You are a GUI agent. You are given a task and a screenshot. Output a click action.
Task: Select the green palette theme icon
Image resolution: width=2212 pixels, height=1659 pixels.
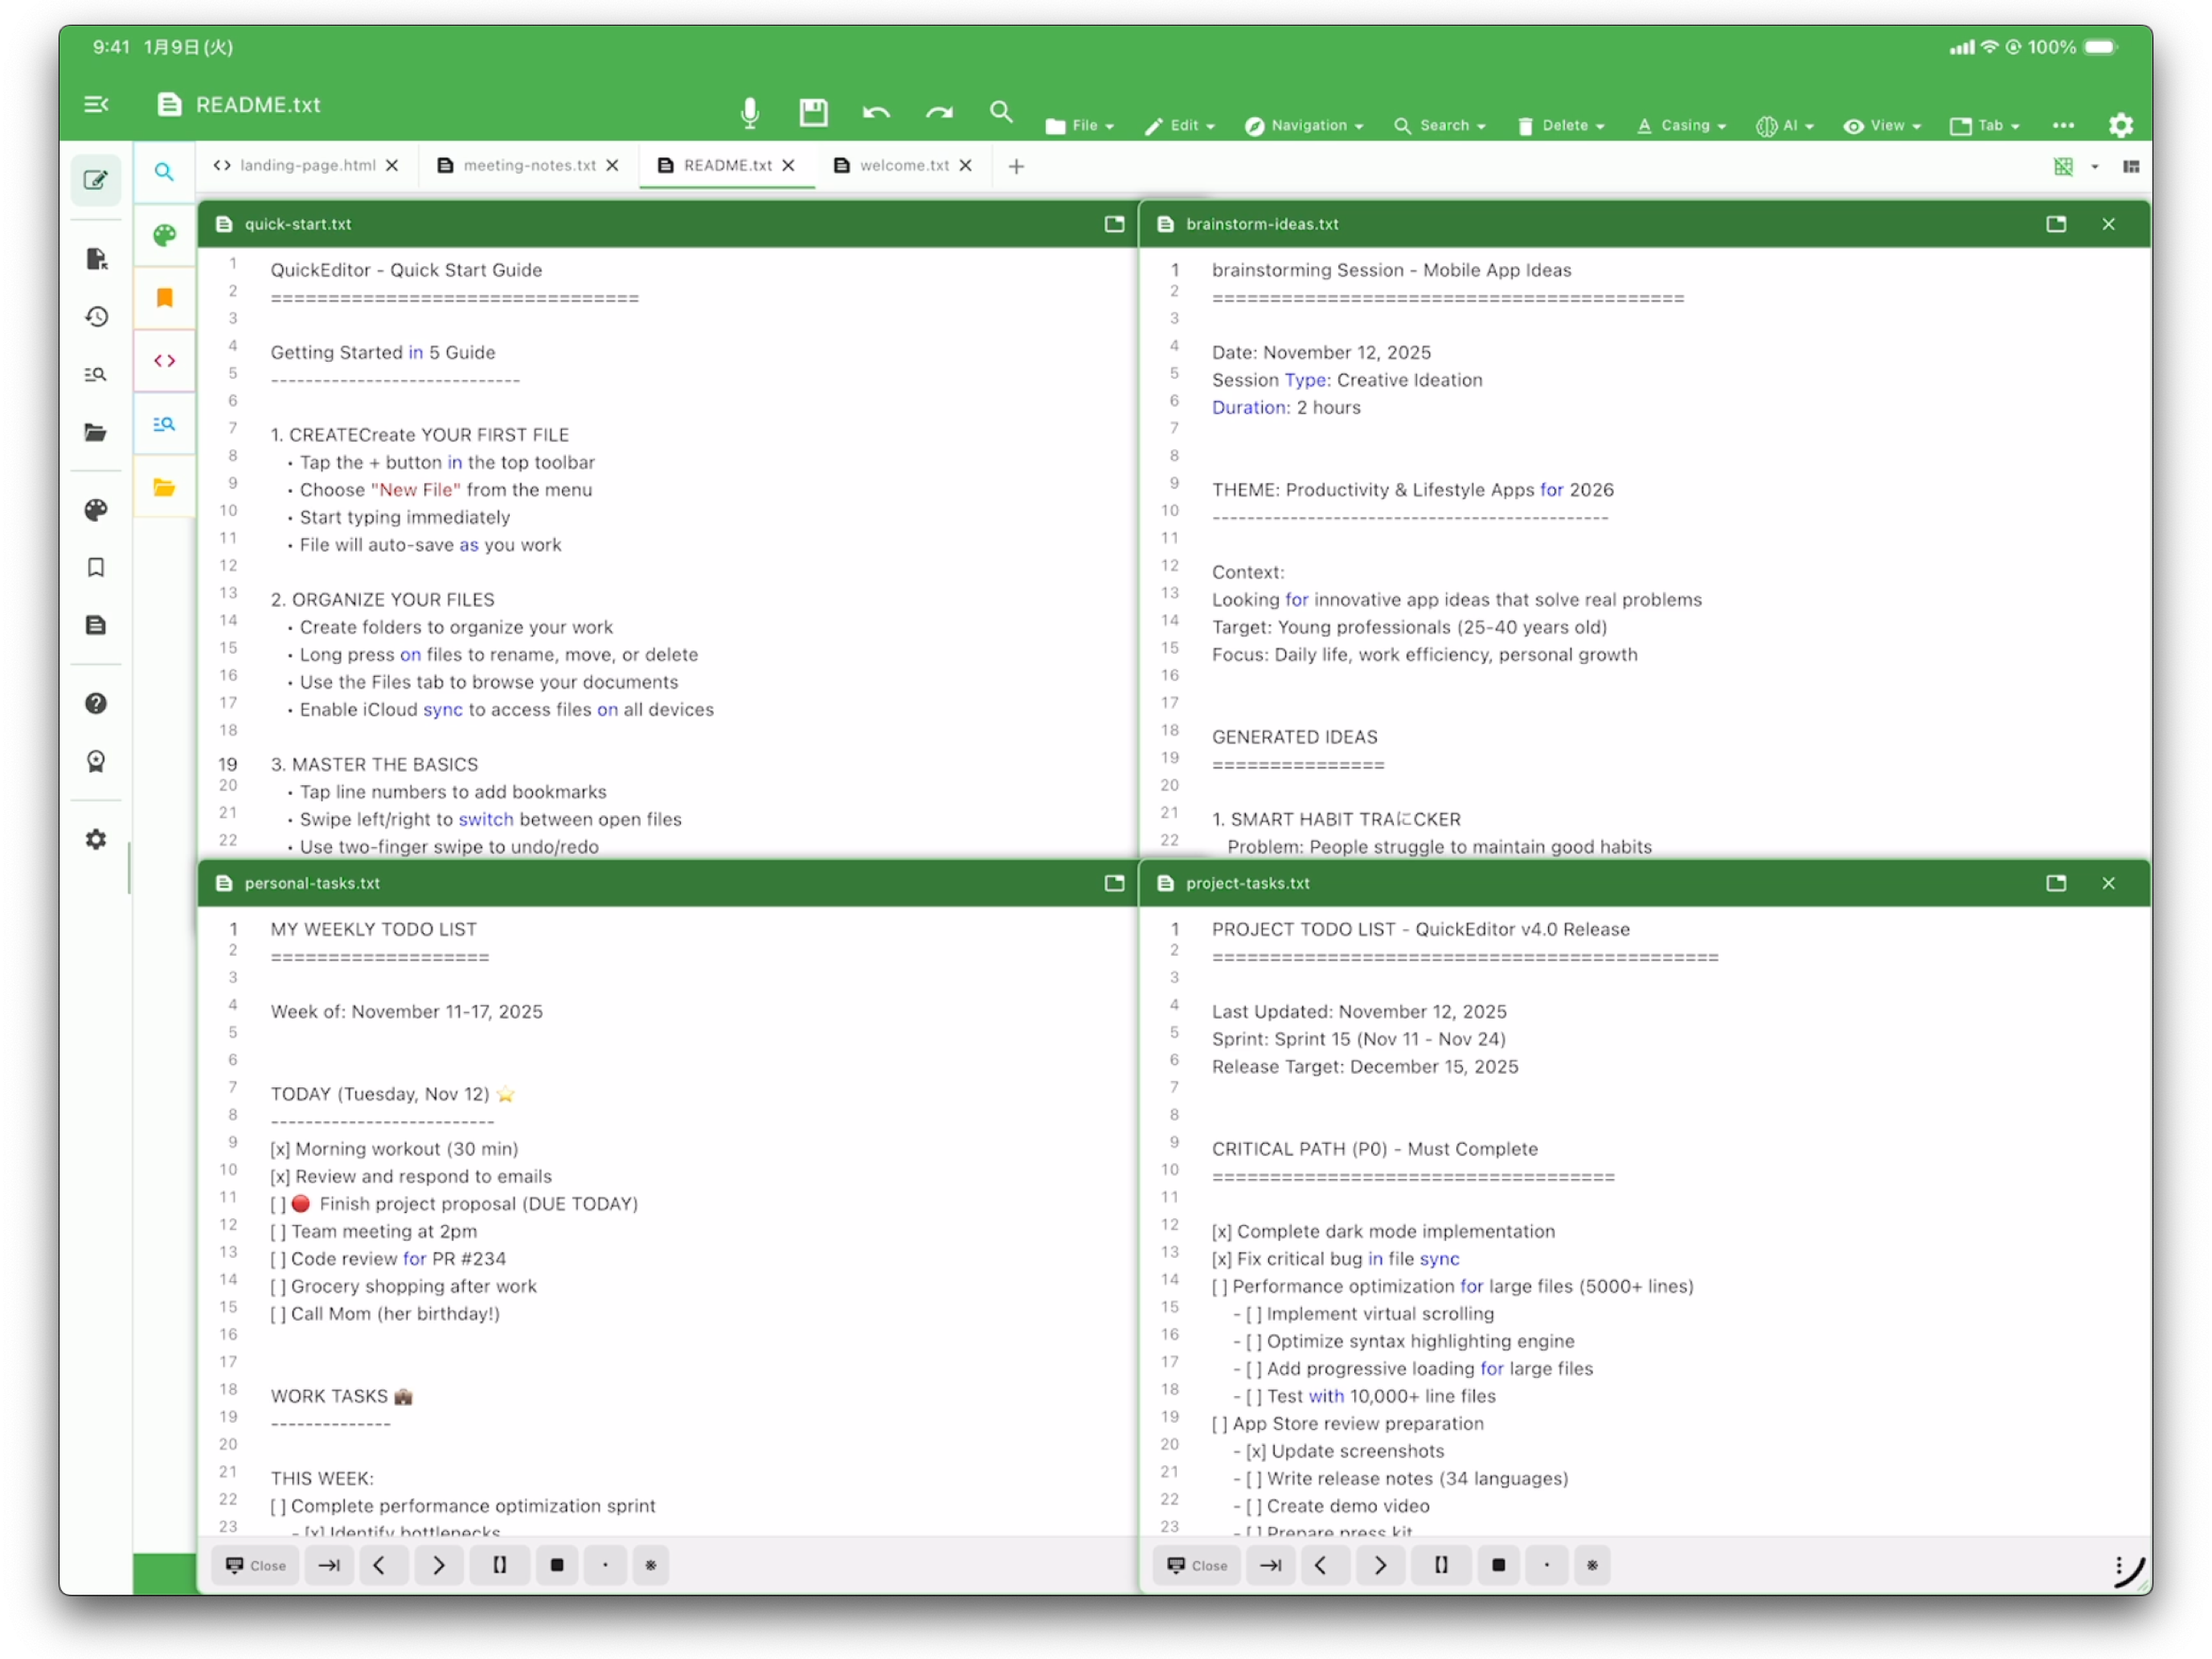pyautogui.click(x=165, y=235)
